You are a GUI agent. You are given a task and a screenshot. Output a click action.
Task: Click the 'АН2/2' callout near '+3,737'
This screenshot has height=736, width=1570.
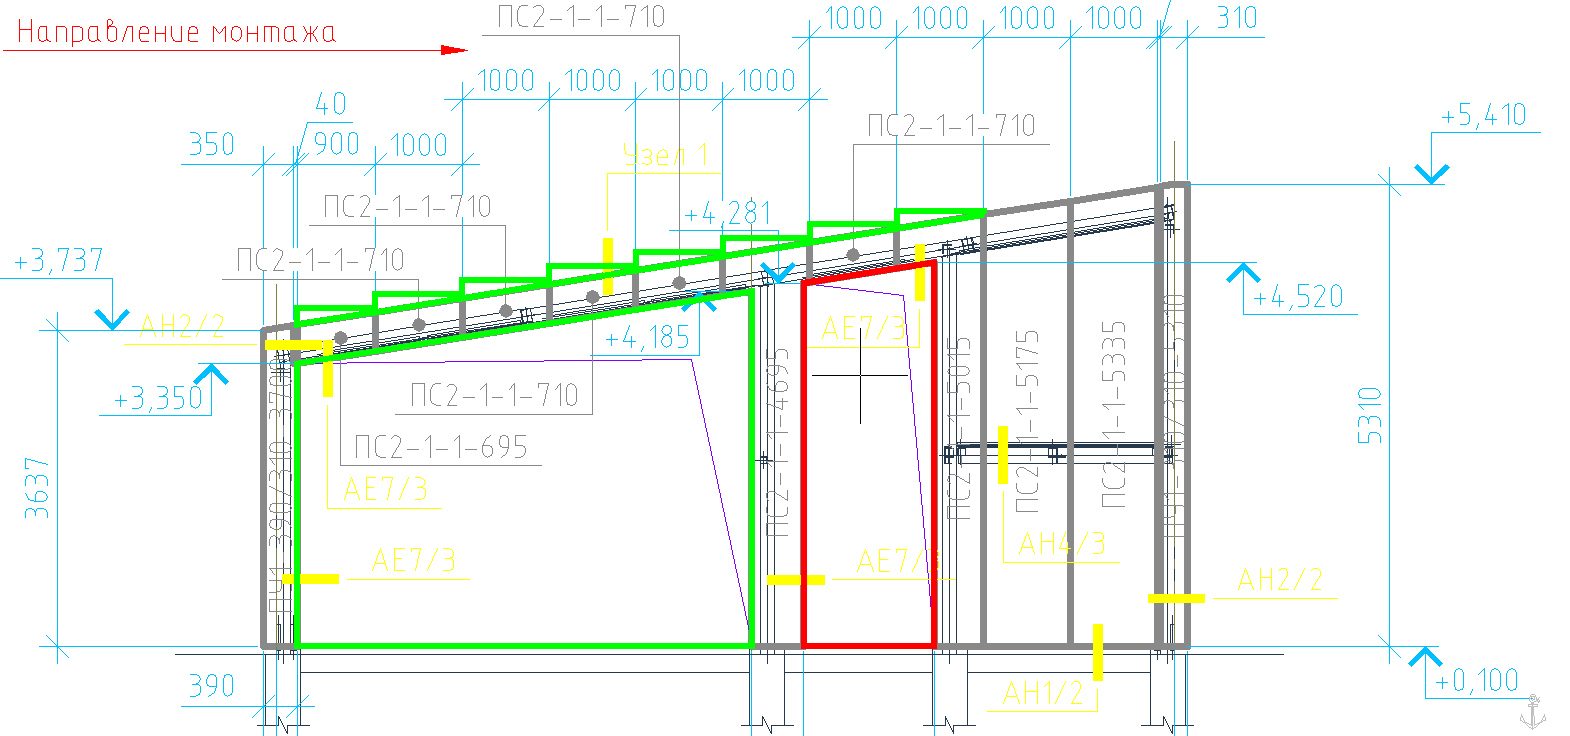coord(183,326)
